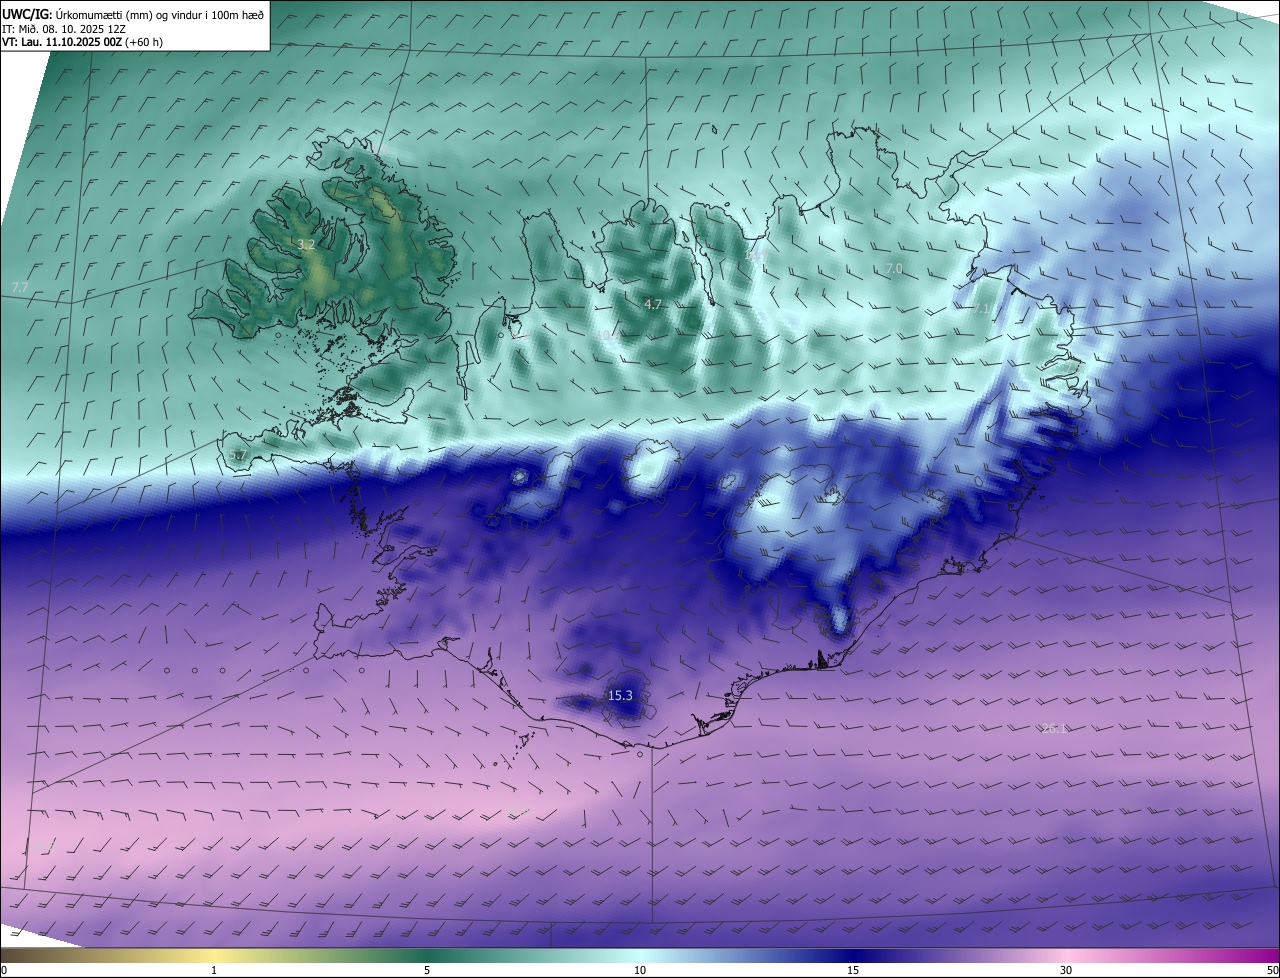Click the 7.7 value label on the map
The height and width of the screenshot is (978, 1280).
pyautogui.click(x=19, y=287)
